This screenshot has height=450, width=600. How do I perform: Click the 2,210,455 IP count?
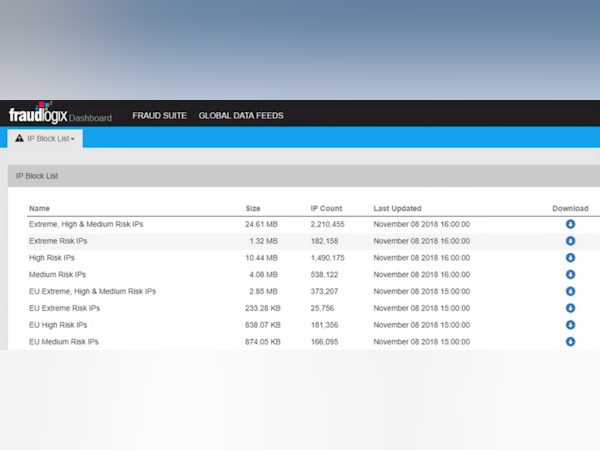click(328, 224)
